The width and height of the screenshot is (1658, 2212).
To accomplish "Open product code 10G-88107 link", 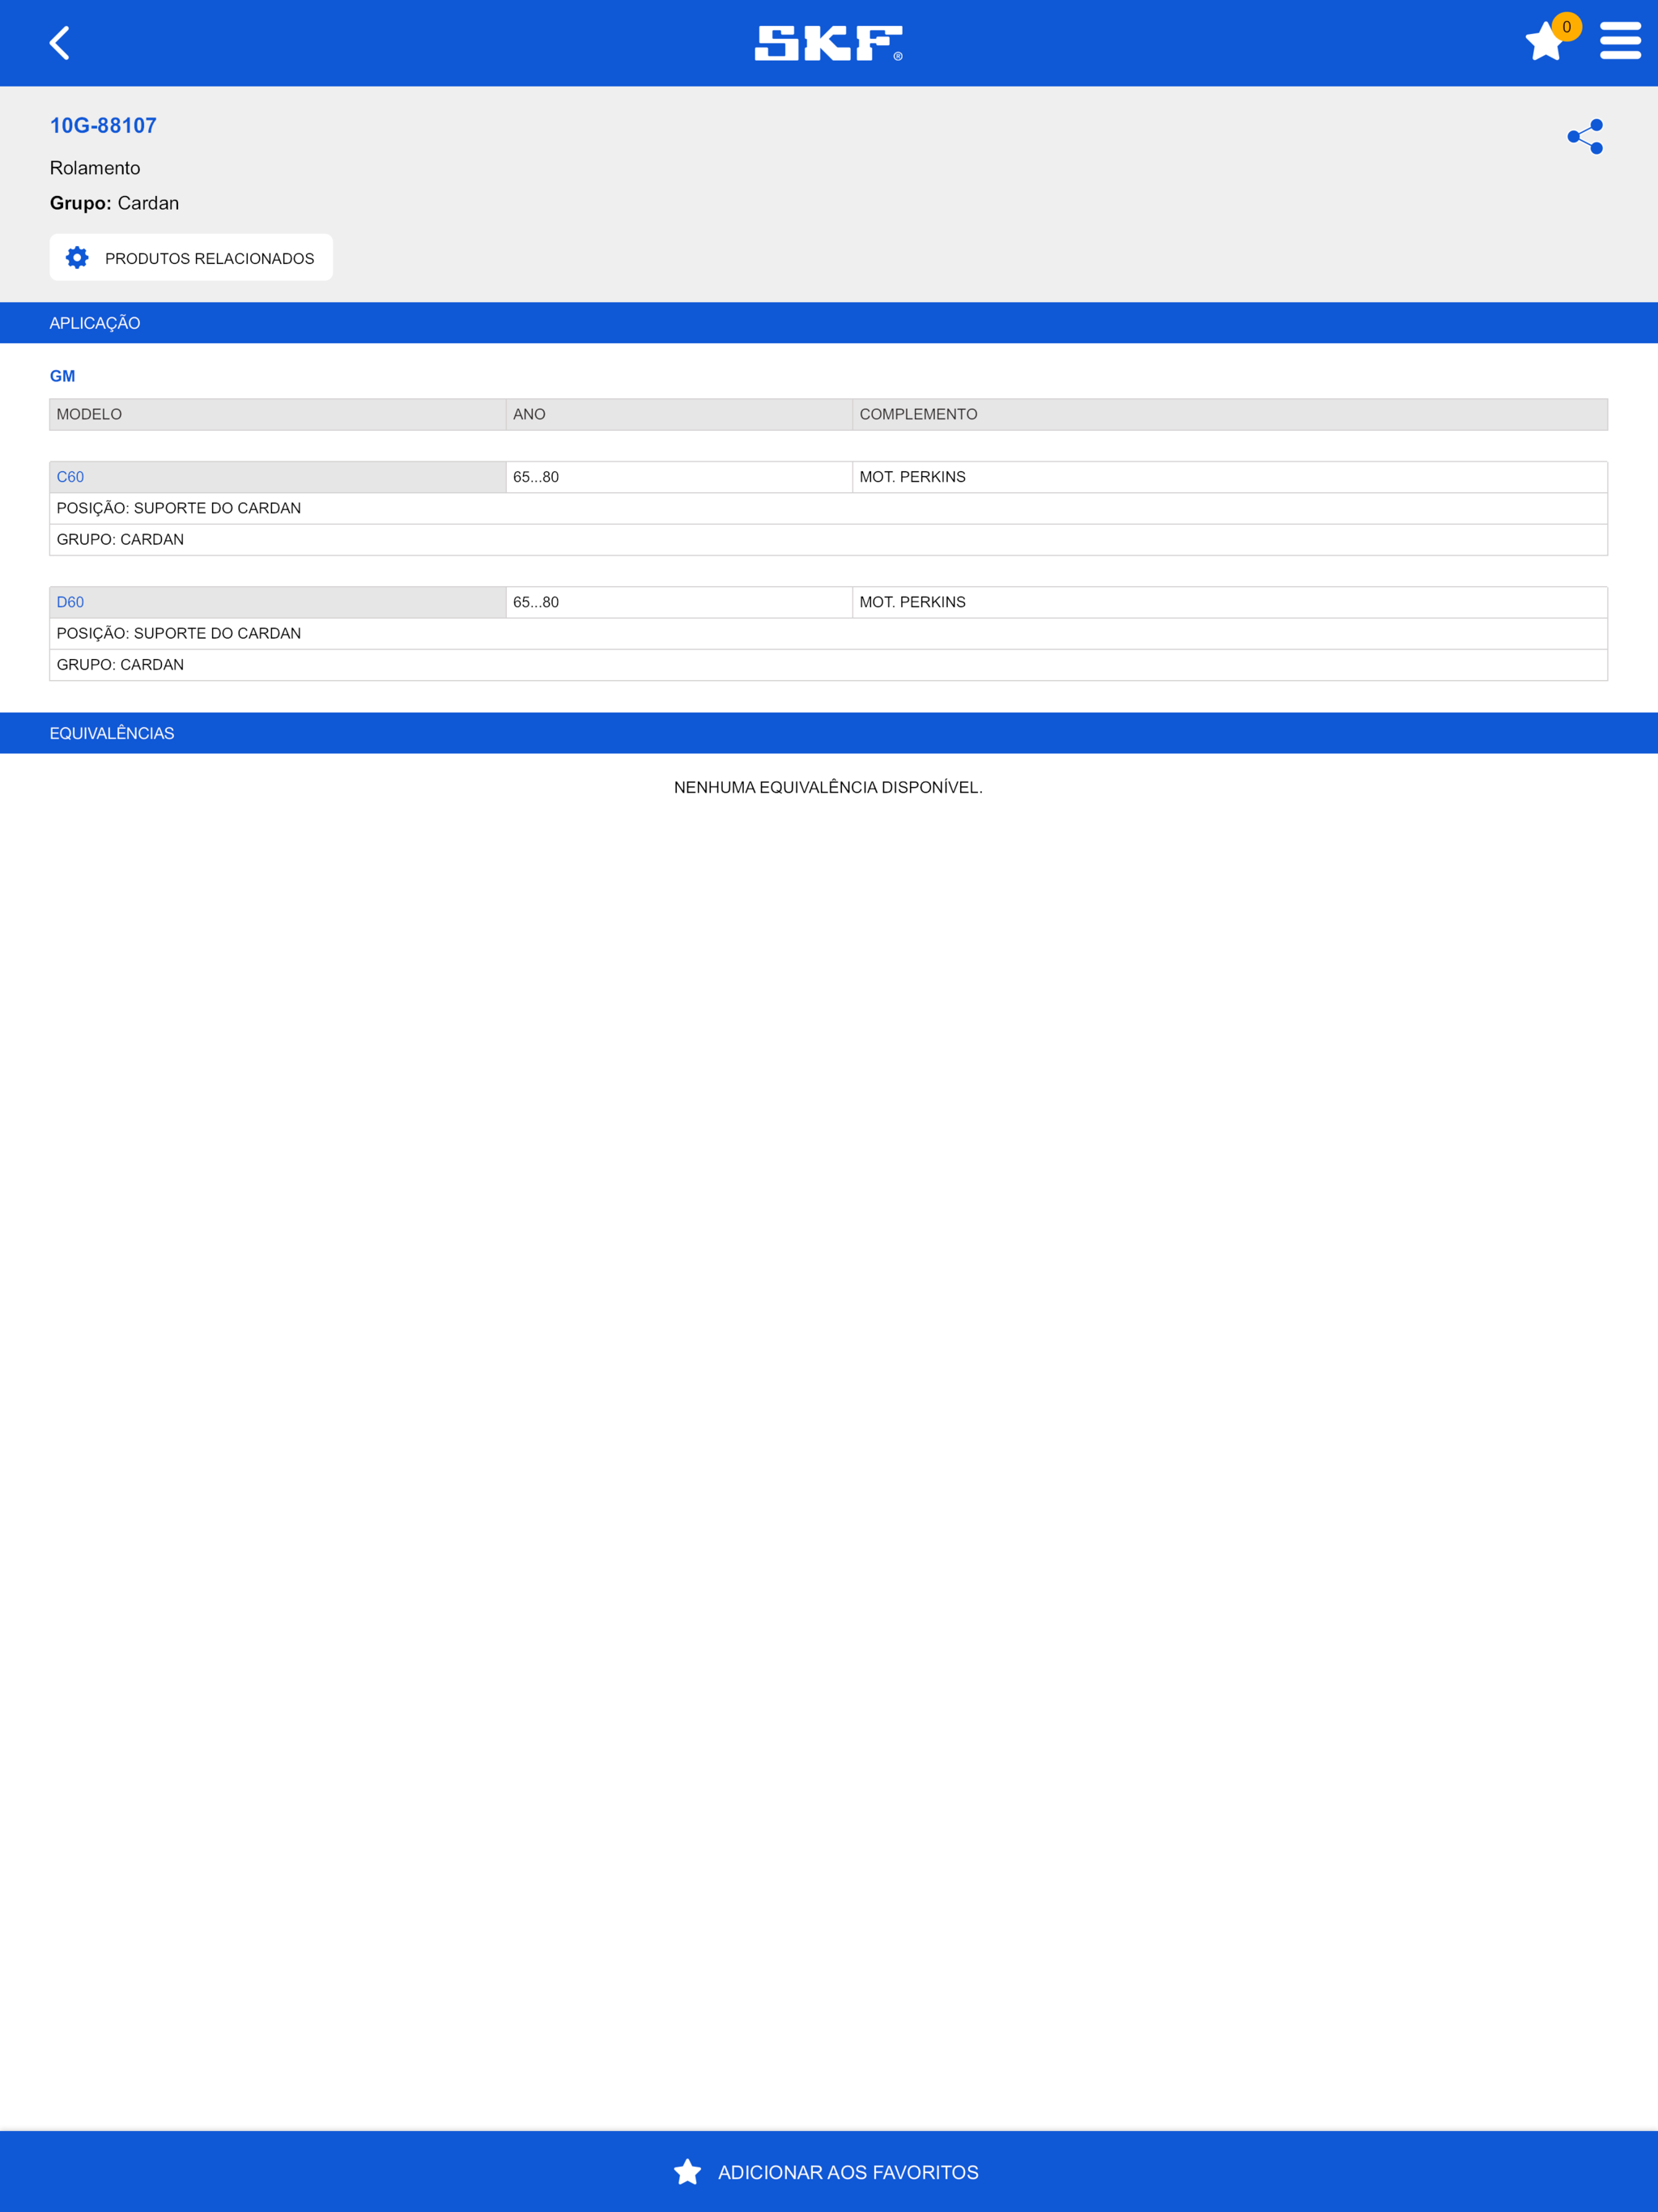I will [102, 124].
